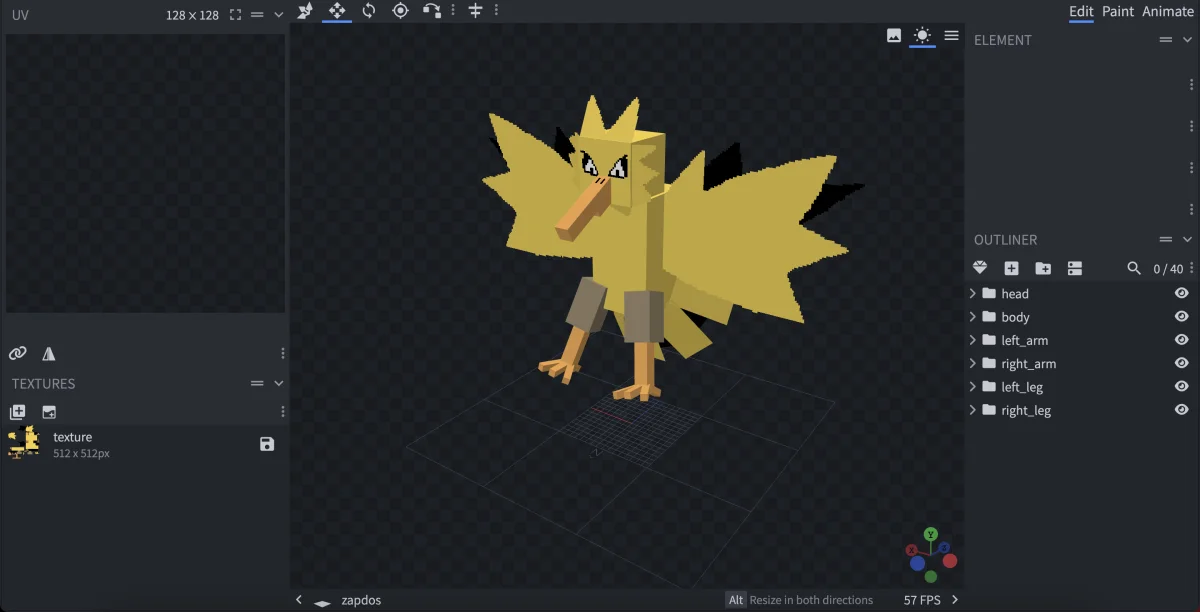Expand the left_arm group

click(973, 340)
